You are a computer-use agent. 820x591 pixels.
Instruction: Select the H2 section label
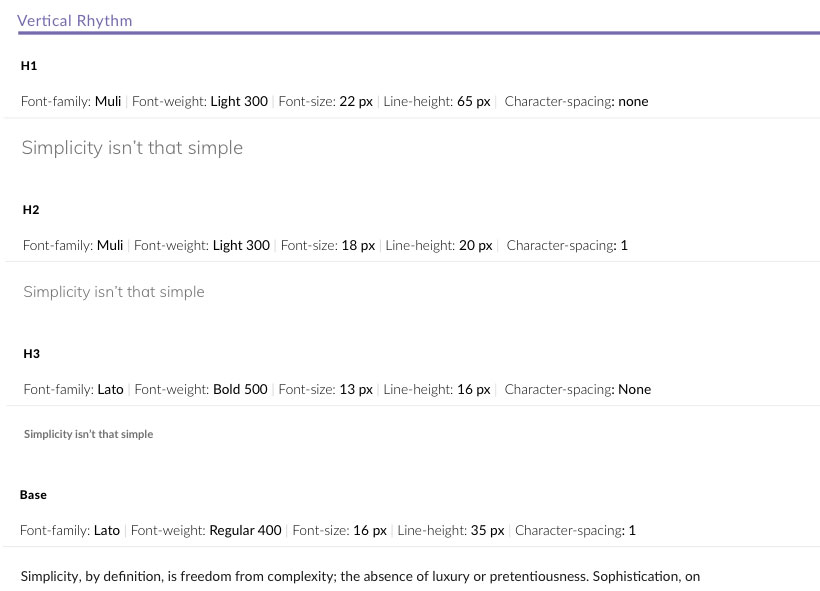(31, 210)
